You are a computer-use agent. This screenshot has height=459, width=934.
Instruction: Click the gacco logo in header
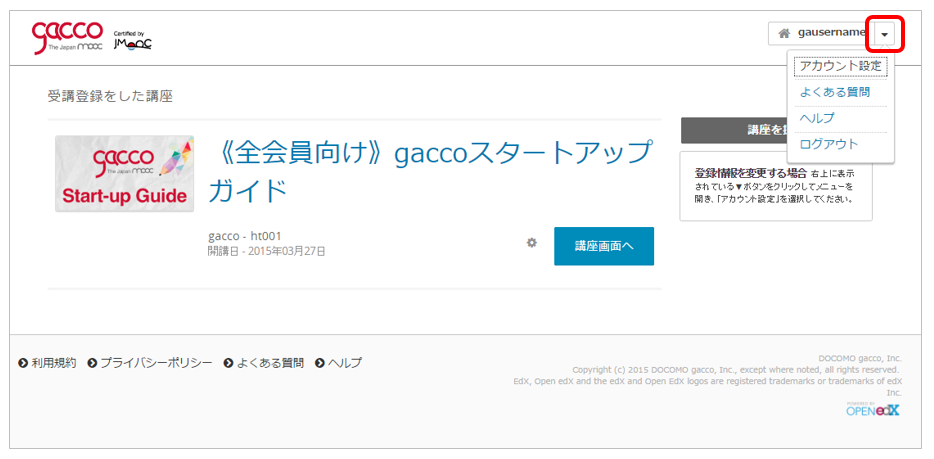67,38
